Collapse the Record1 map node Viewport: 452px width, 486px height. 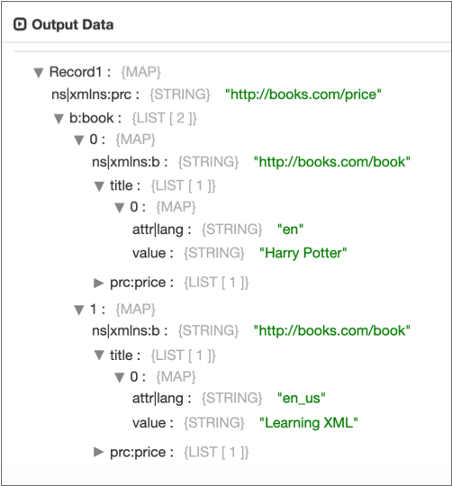(39, 73)
